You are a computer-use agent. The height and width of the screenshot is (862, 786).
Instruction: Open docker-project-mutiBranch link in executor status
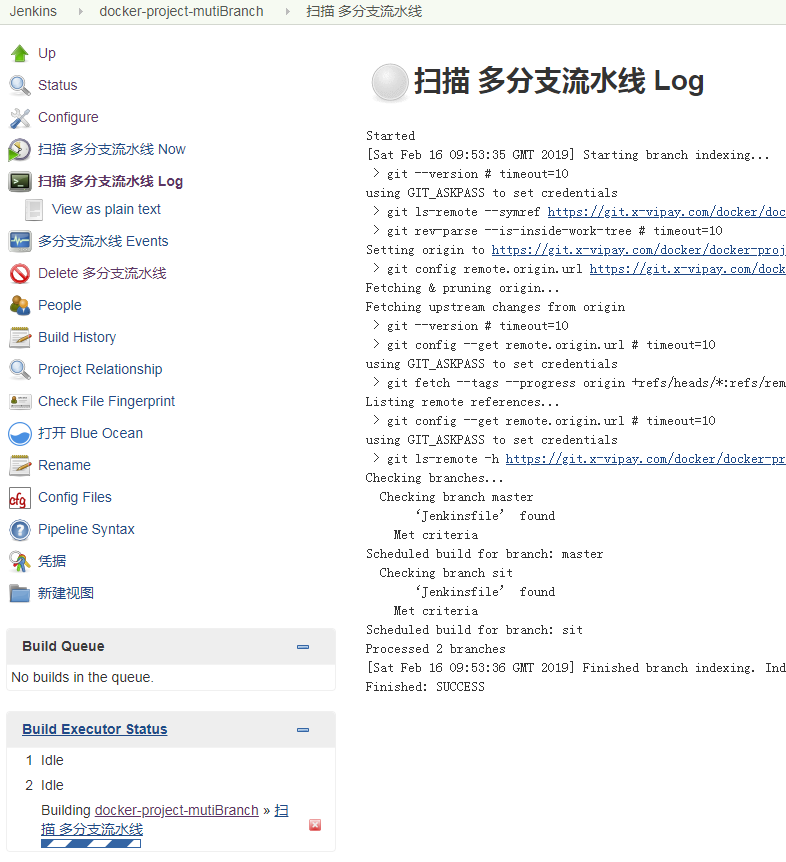(x=176, y=810)
